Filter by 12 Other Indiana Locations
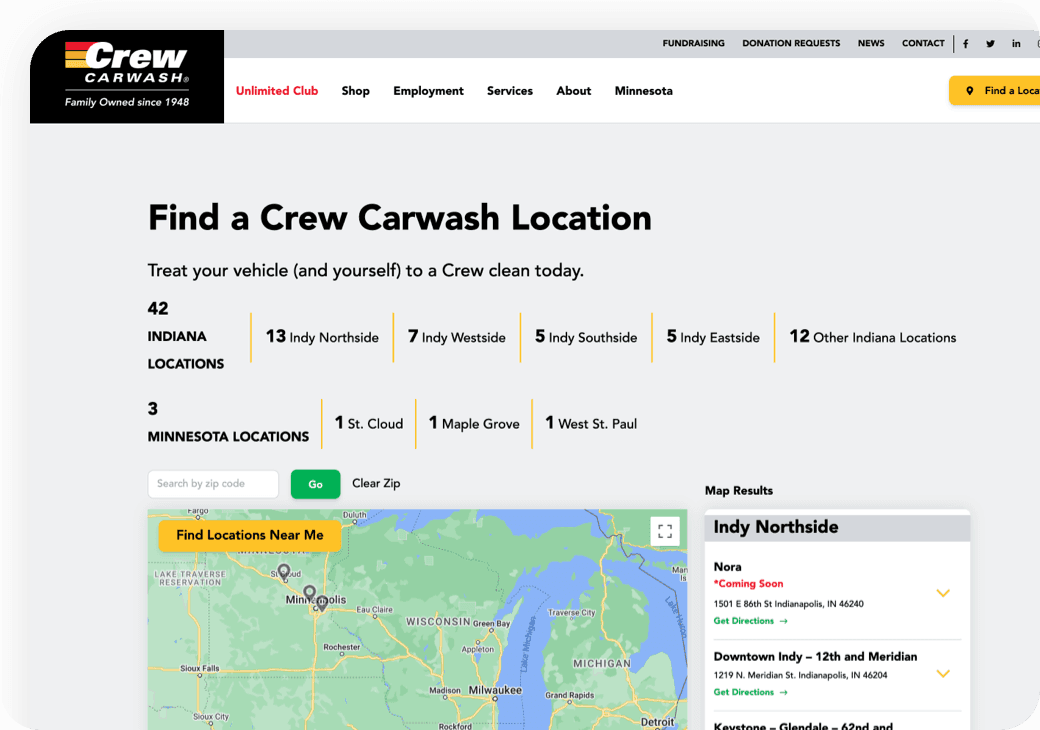Image resolution: width=1040 pixels, height=730 pixels. [873, 337]
